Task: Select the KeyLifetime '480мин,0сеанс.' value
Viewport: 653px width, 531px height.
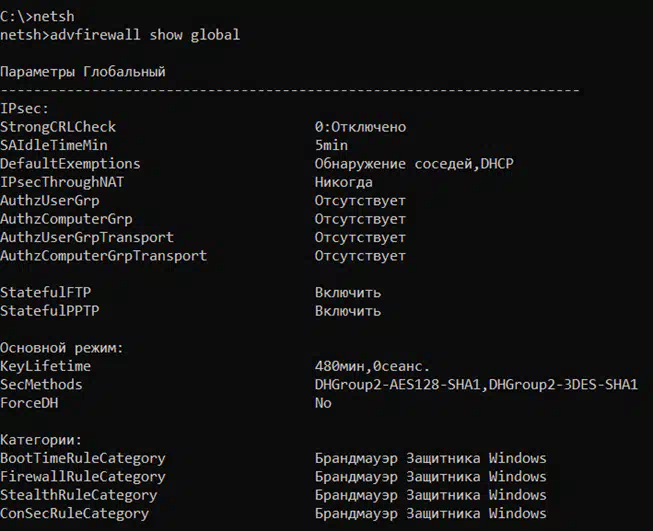Action: pos(372,366)
